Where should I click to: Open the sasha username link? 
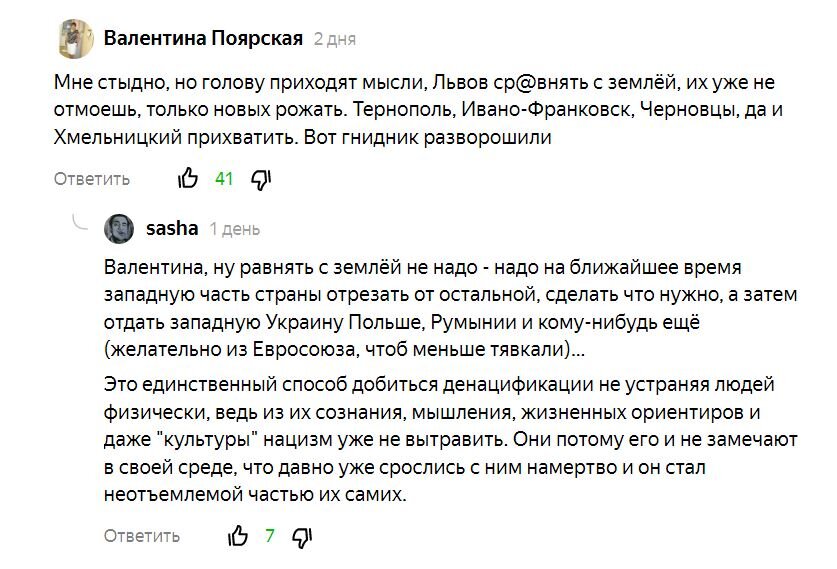point(172,228)
